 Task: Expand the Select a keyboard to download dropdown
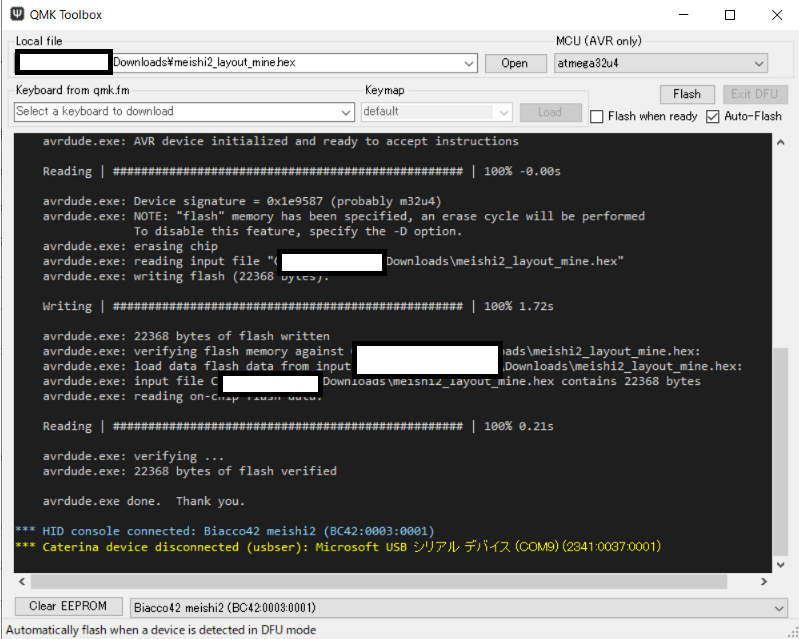[x=346, y=112]
